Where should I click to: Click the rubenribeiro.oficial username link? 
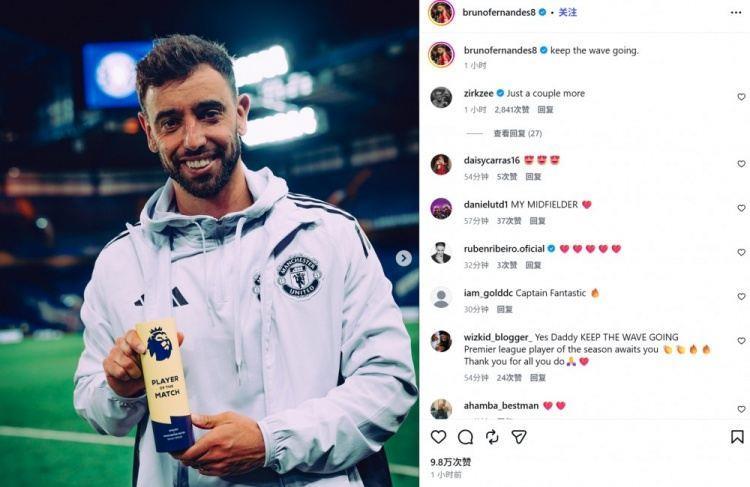504,249
